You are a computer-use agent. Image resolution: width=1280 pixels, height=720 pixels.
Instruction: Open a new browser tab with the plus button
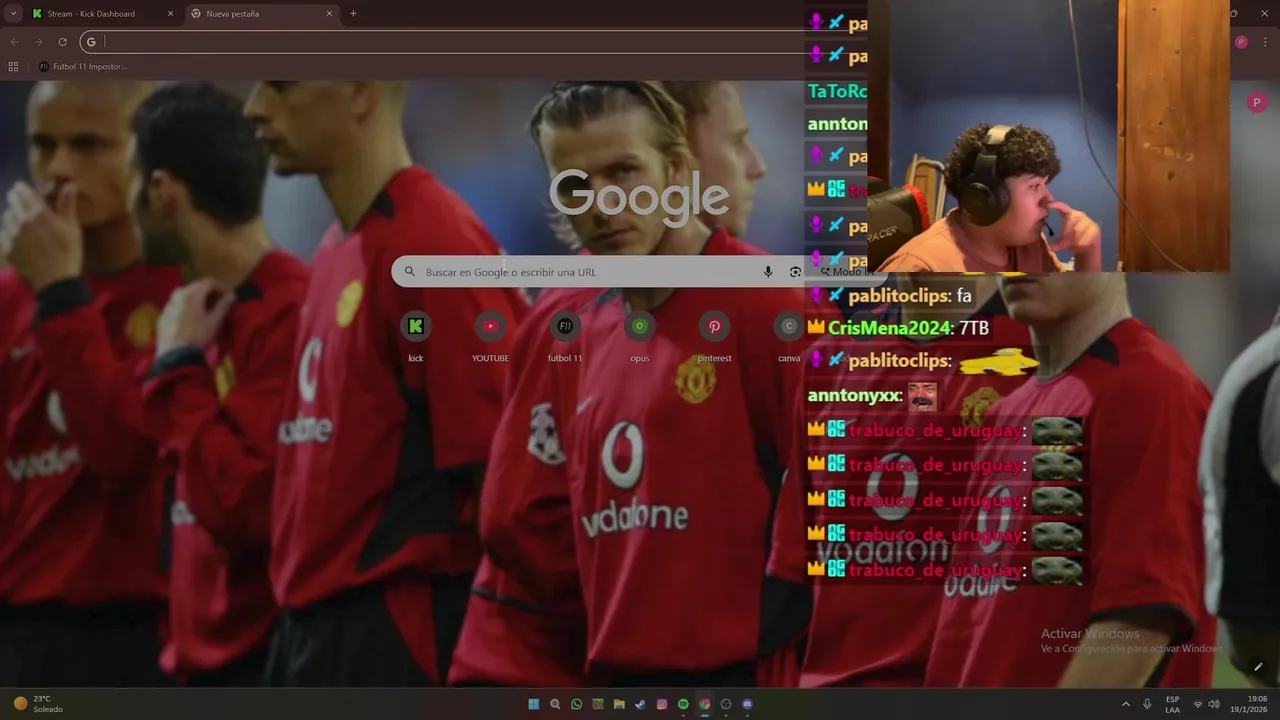click(x=353, y=14)
